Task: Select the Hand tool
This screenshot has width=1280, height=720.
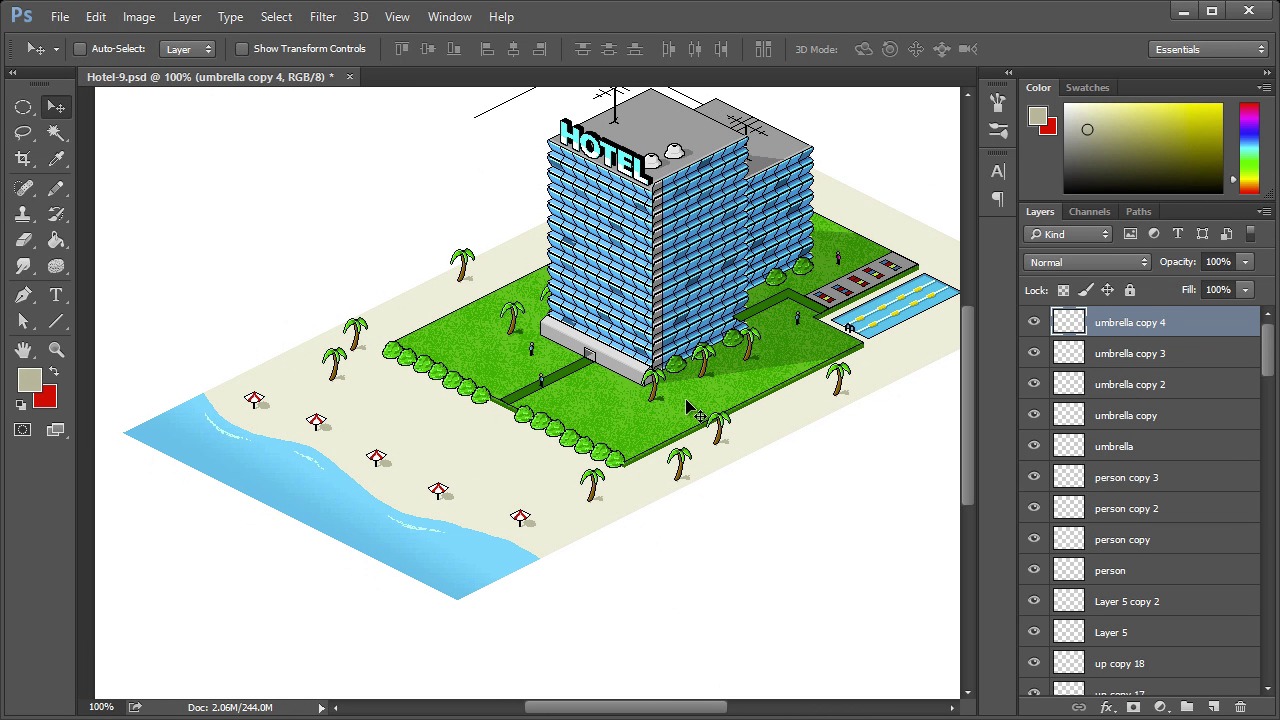Action: pos(23,349)
